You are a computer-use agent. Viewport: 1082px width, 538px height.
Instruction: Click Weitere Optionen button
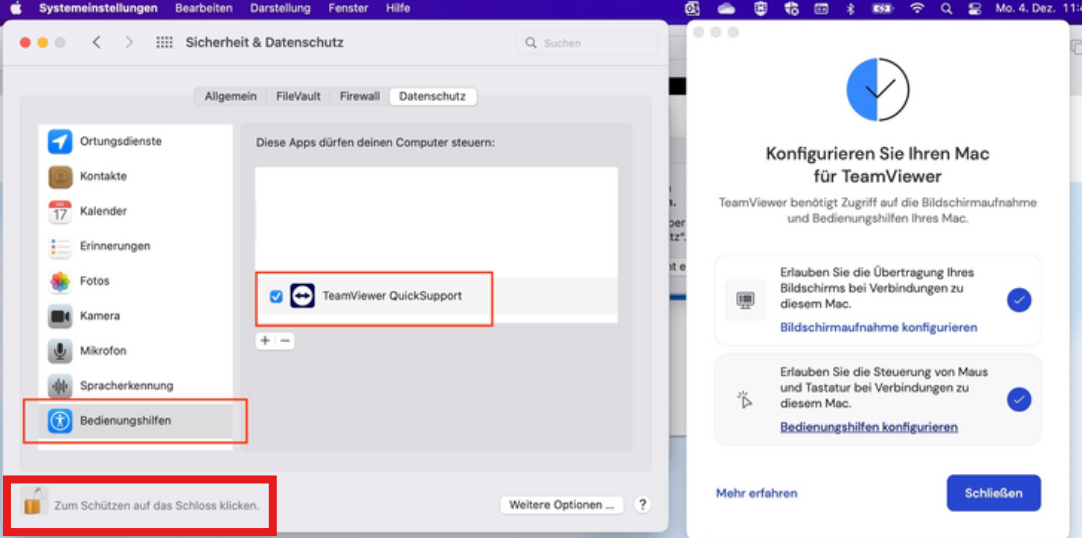[x=562, y=505]
